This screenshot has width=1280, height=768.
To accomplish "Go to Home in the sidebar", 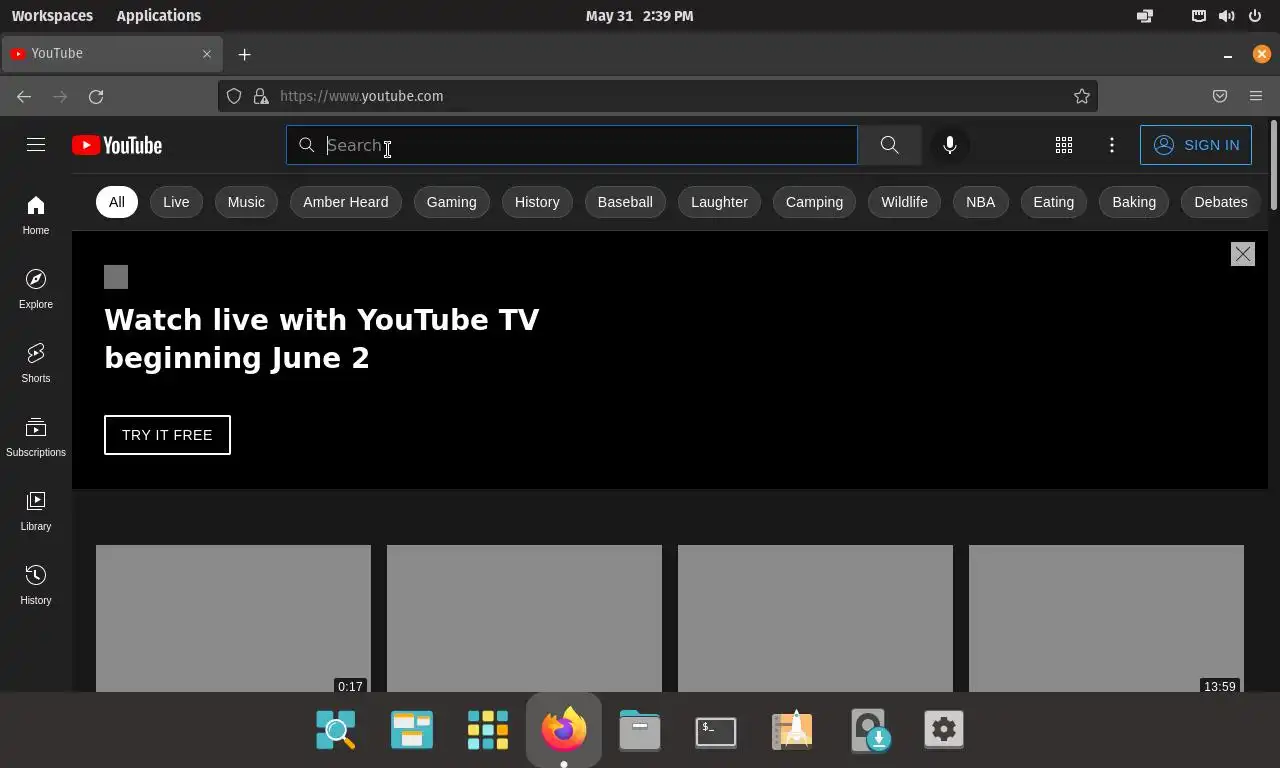I will click(36, 215).
